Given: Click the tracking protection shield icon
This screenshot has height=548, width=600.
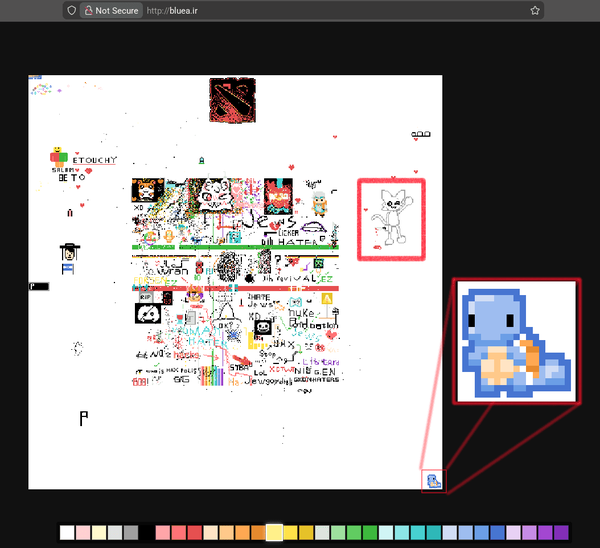Looking at the screenshot, I should click(x=72, y=10).
